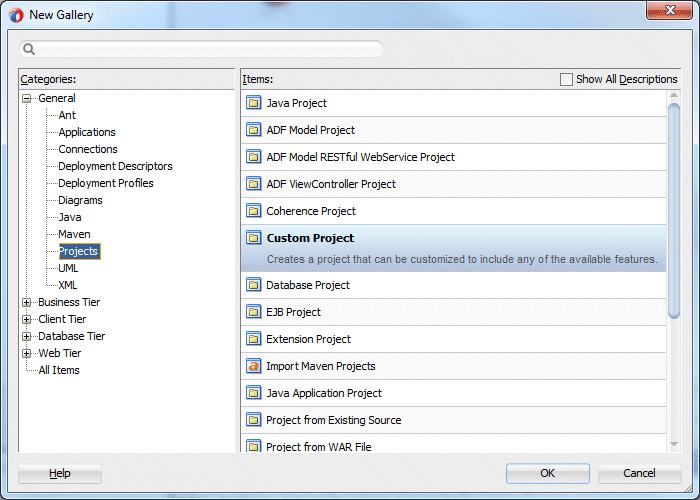Select the Applications category
Viewport: 700px width, 500px height.
(87, 132)
